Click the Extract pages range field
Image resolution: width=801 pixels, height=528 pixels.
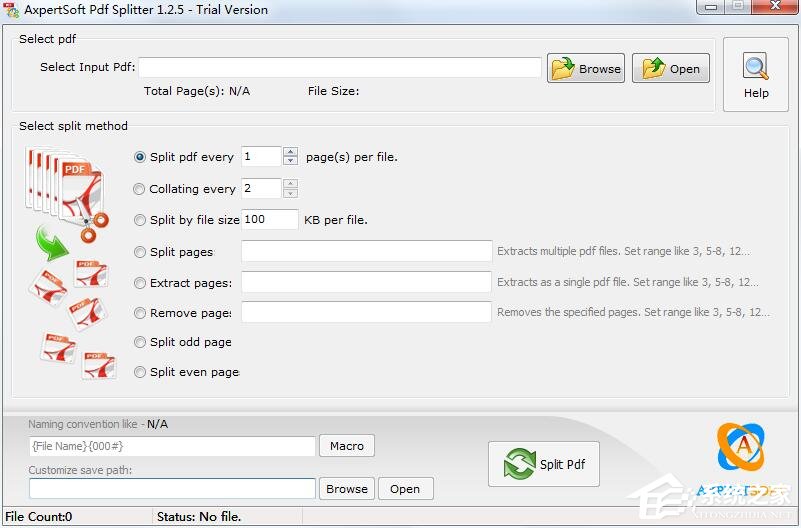point(366,282)
